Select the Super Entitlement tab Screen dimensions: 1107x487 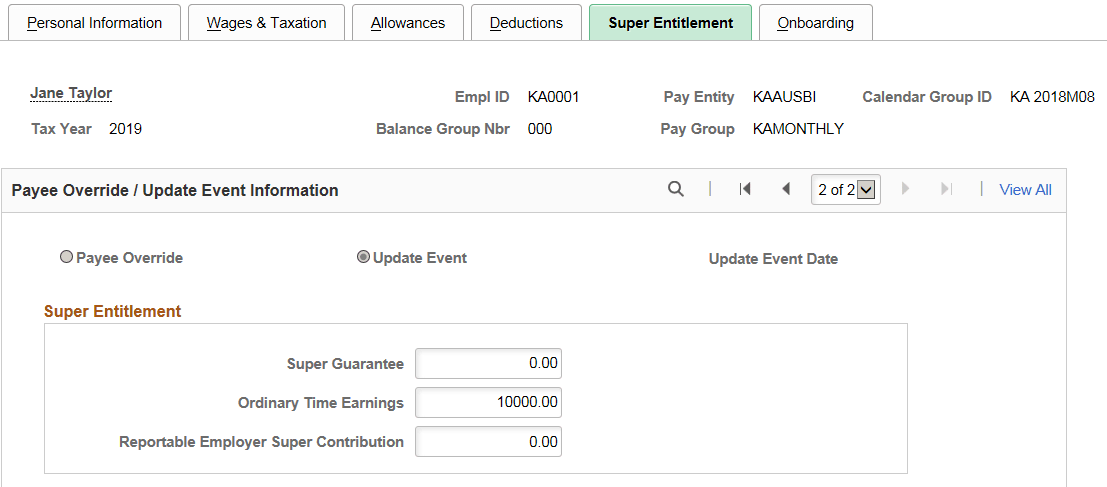(671, 23)
